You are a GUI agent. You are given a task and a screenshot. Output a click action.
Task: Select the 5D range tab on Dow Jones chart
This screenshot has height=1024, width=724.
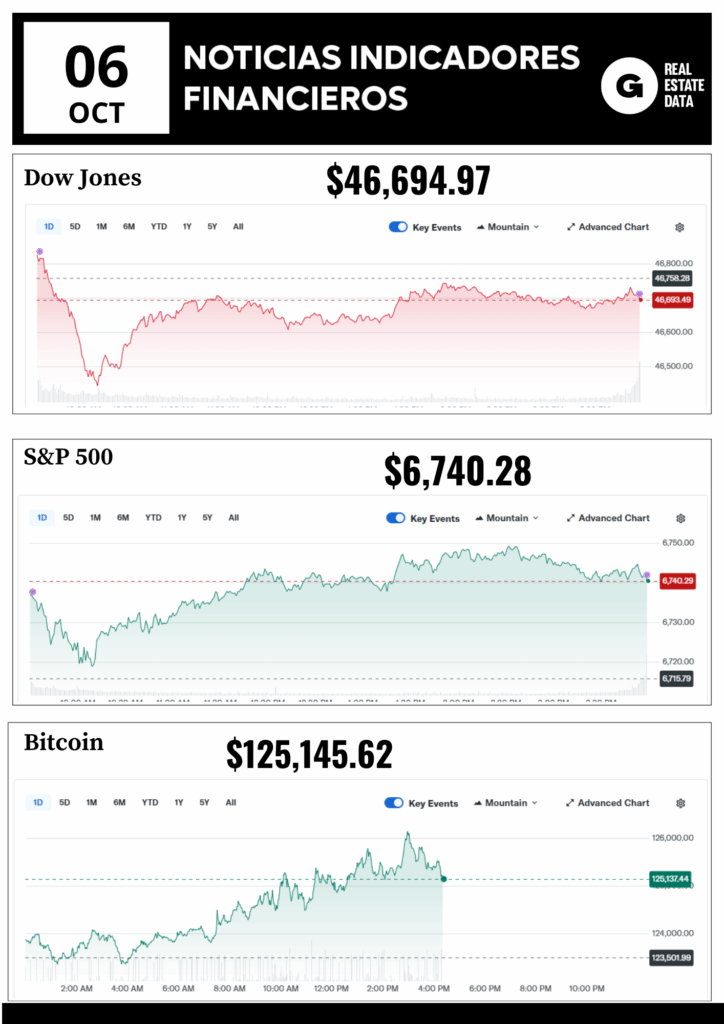pos(74,227)
